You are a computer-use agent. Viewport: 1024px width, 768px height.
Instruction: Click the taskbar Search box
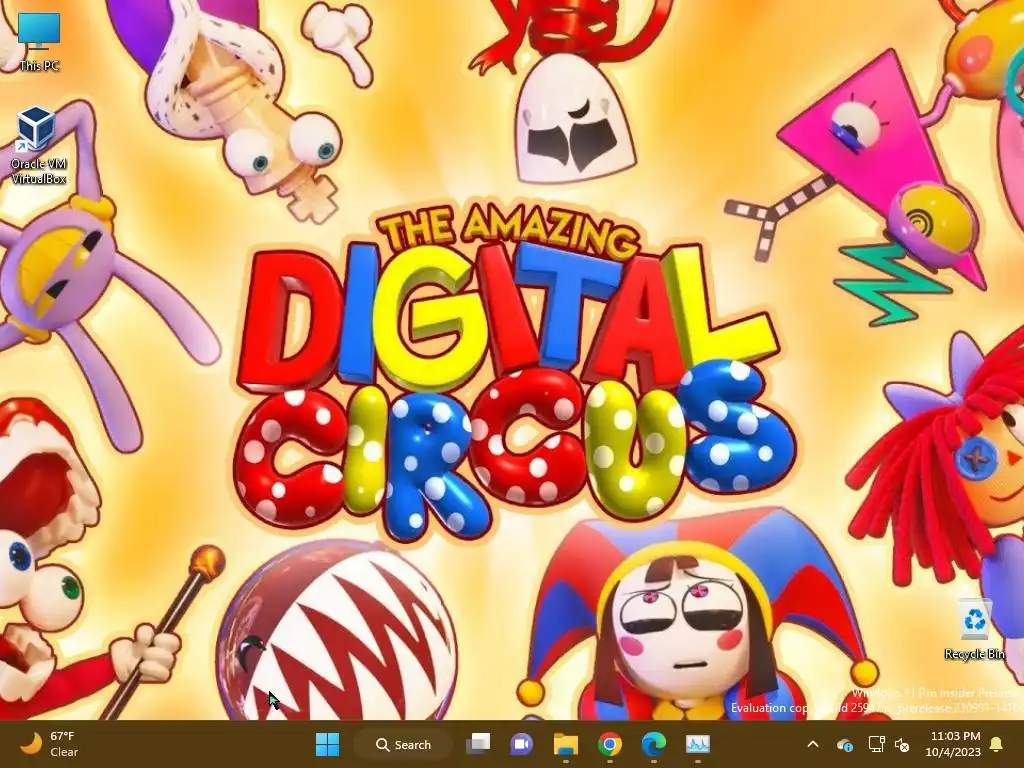403,744
